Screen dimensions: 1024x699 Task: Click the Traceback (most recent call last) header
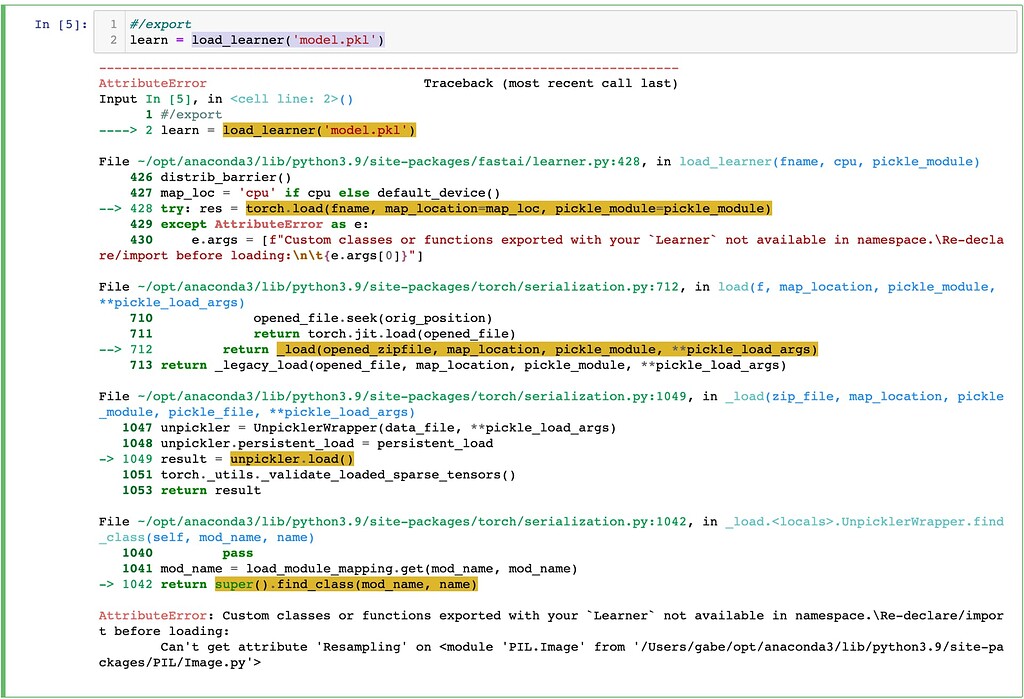click(553, 83)
